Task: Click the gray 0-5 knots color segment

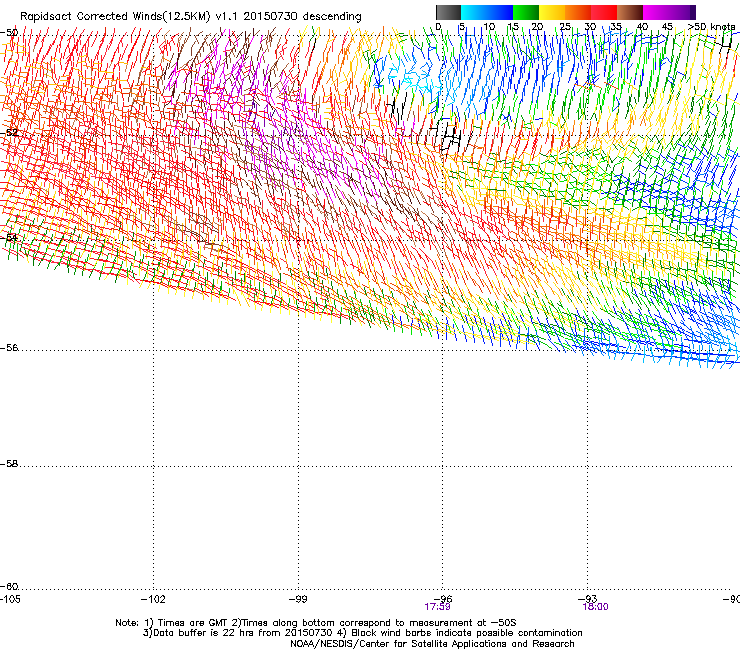Action: (448, 12)
